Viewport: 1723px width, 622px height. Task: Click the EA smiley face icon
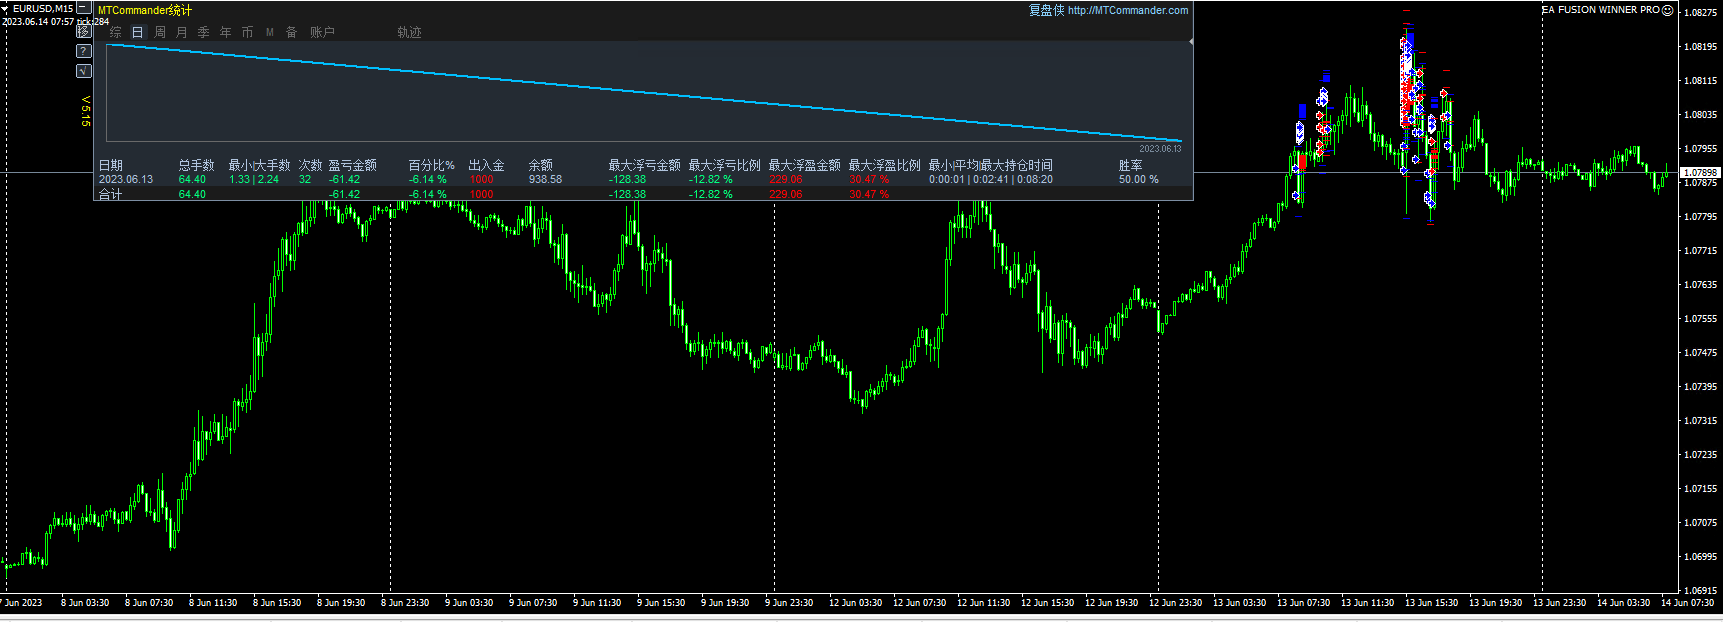[x=1667, y=10]
